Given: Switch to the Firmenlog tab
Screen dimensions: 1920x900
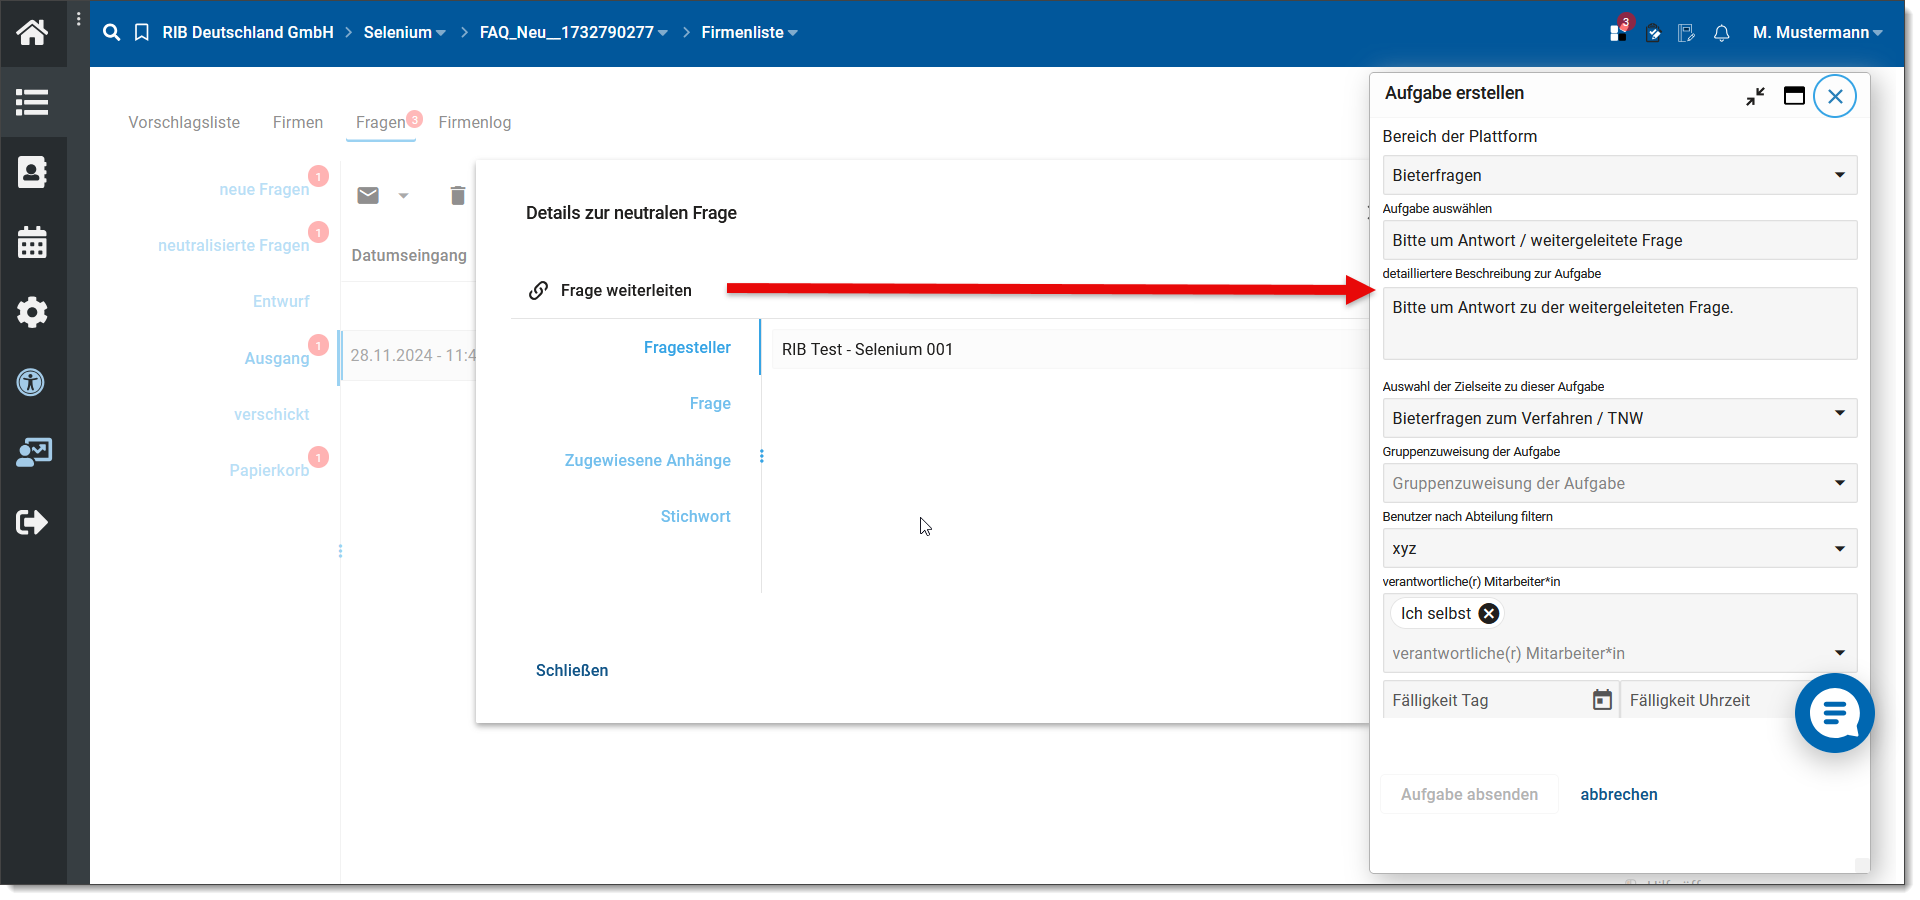Looking at the screenshot, I should pyautogui.click(x=475, y=122).
